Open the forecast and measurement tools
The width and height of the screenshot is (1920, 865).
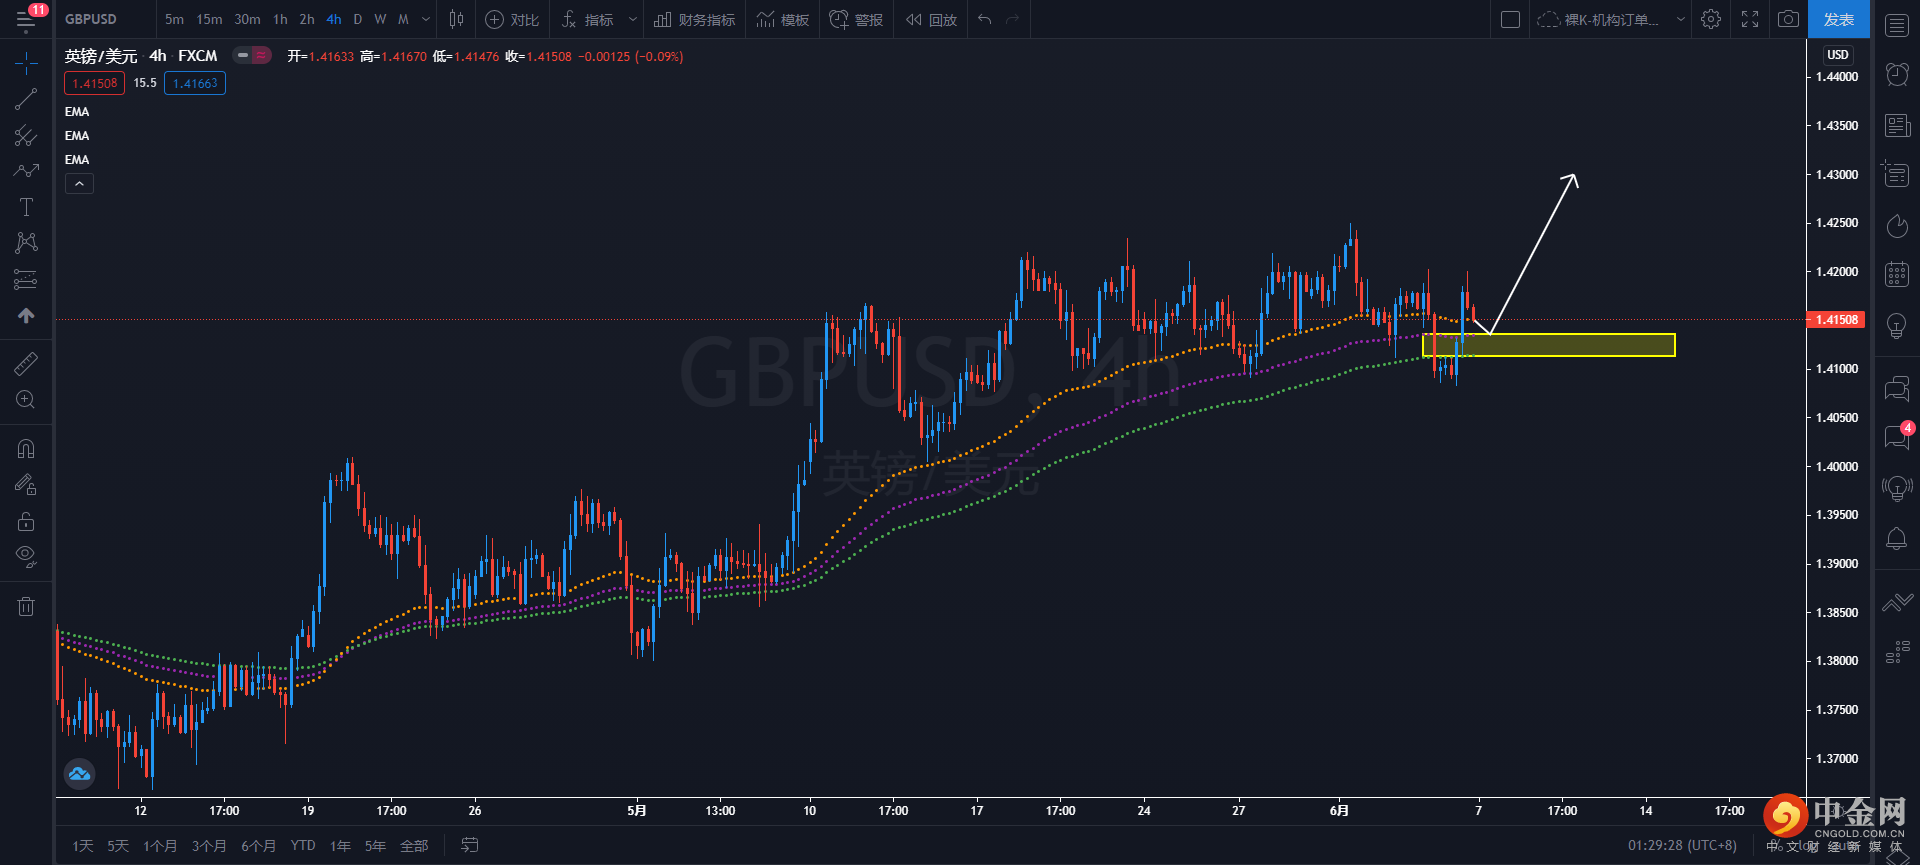pos(26,279)
